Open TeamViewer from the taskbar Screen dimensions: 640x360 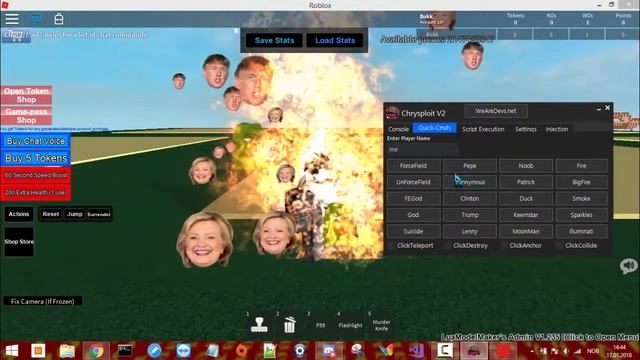click(x=184, y=351)
